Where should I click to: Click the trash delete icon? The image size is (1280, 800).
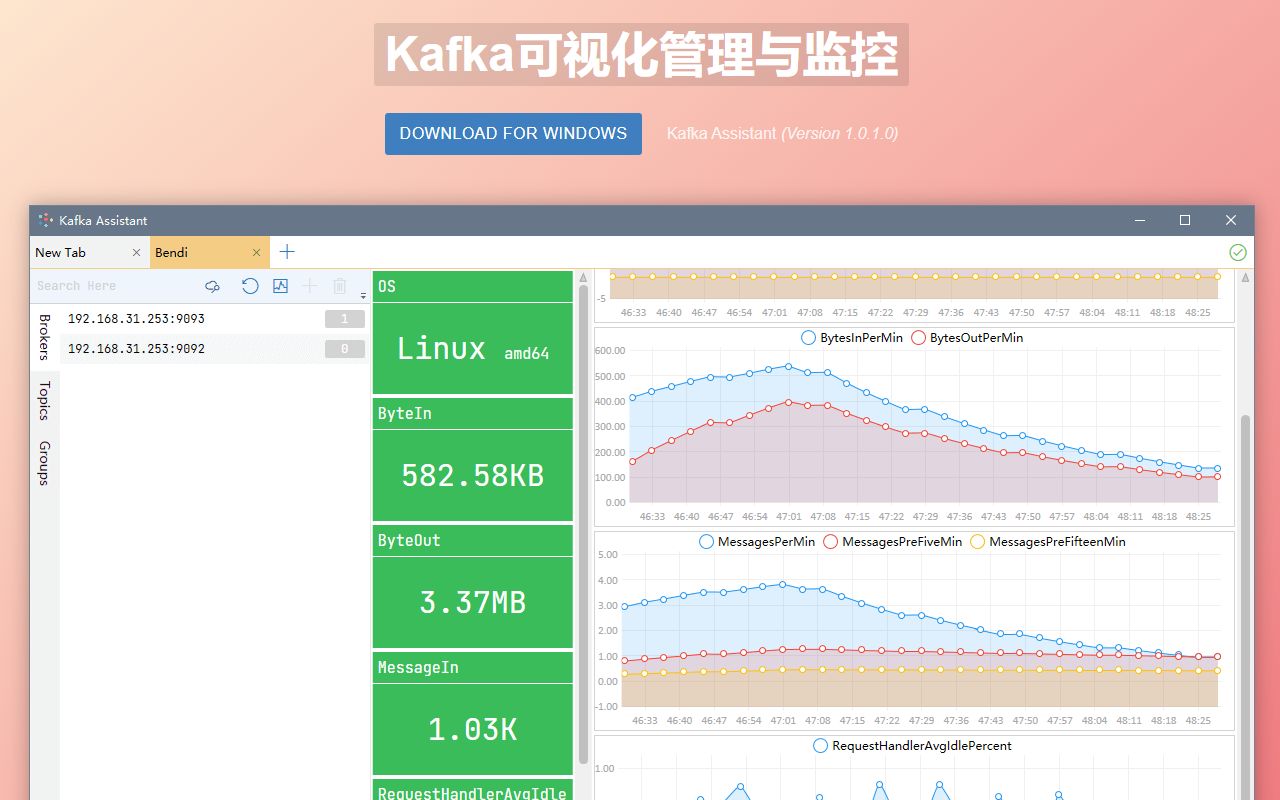tap(340, 286)
